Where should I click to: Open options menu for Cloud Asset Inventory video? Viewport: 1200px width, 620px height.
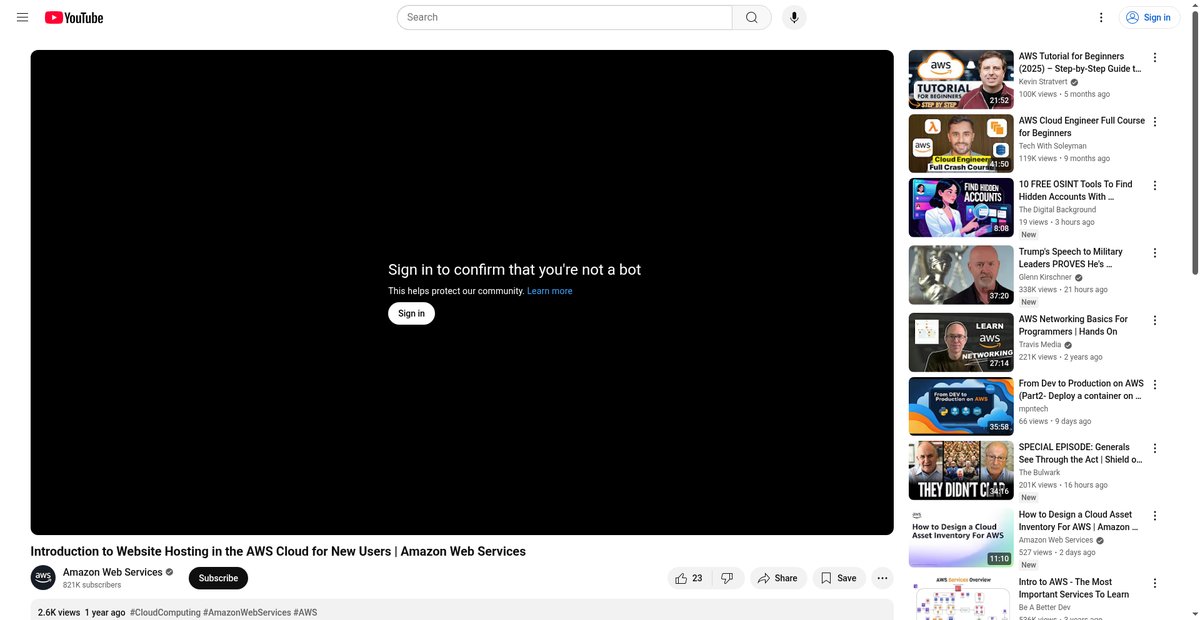point(1155,516)
